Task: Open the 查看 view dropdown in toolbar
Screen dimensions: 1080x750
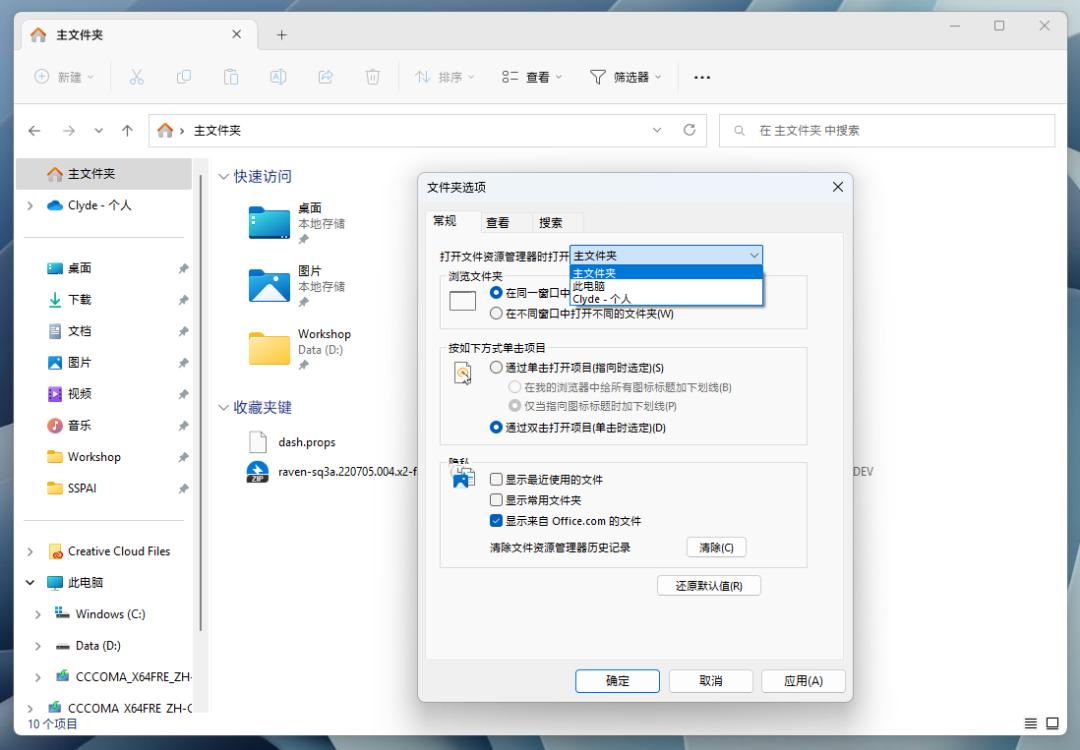Action: (532, 77)
